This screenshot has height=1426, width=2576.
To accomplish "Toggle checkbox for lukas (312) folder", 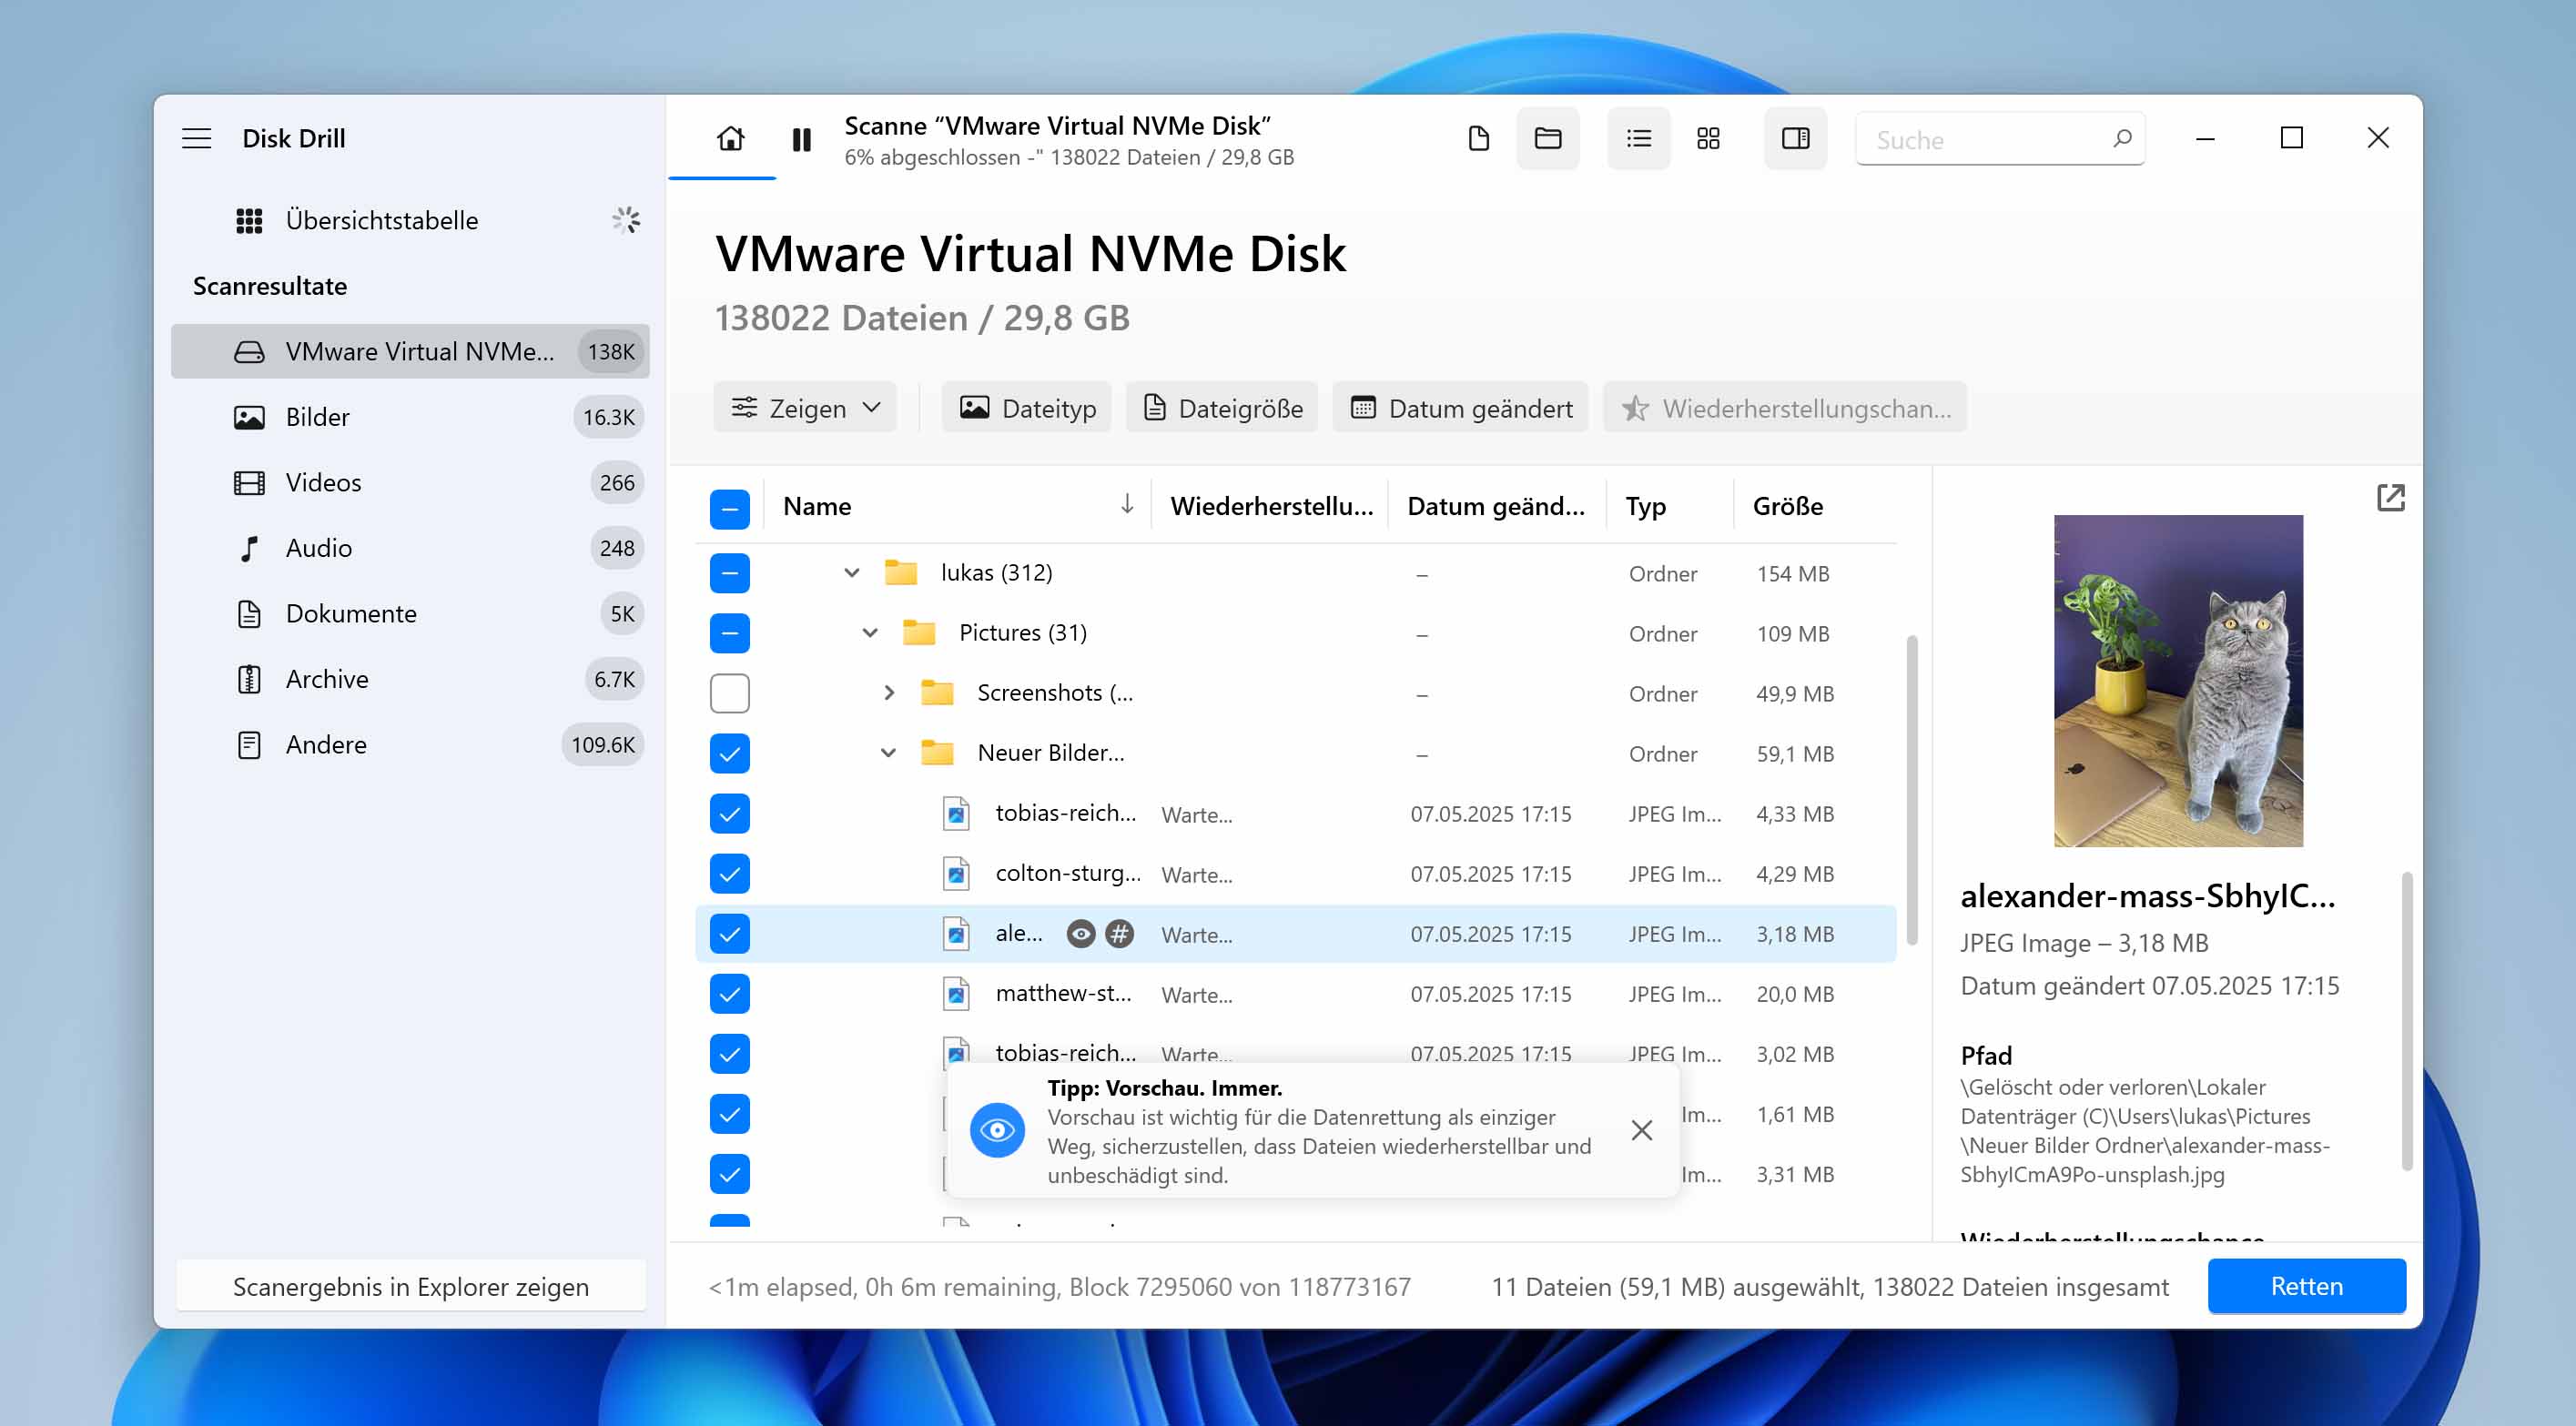I will [729, 573].
